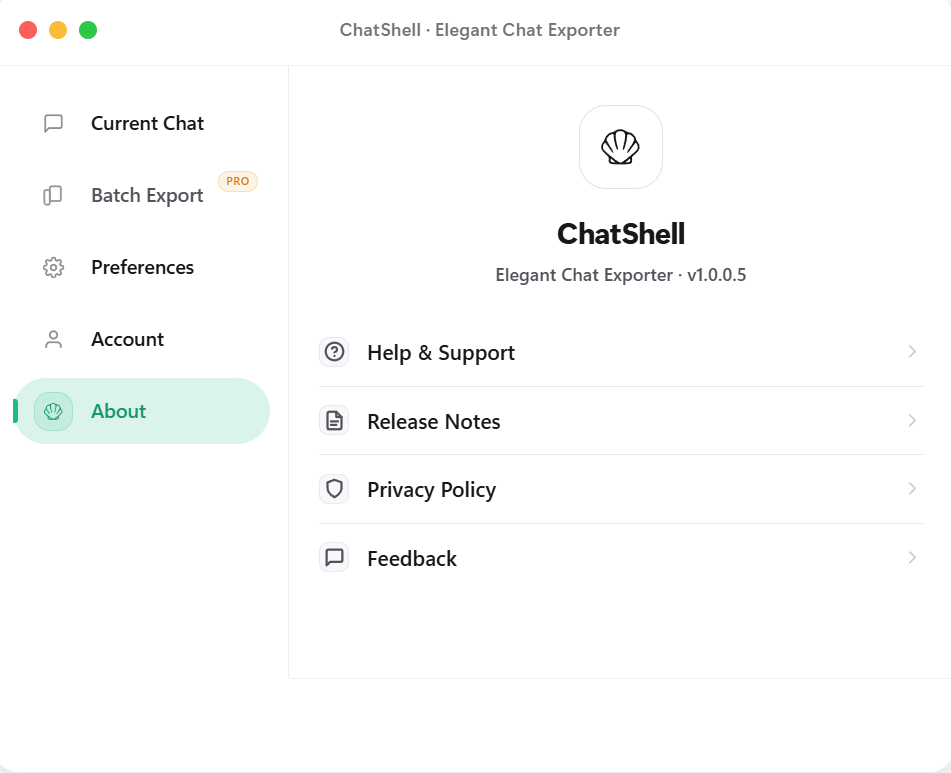951x773 pixels.
Task: Expand the Help & Support row chevron
Action: [911, 352]
